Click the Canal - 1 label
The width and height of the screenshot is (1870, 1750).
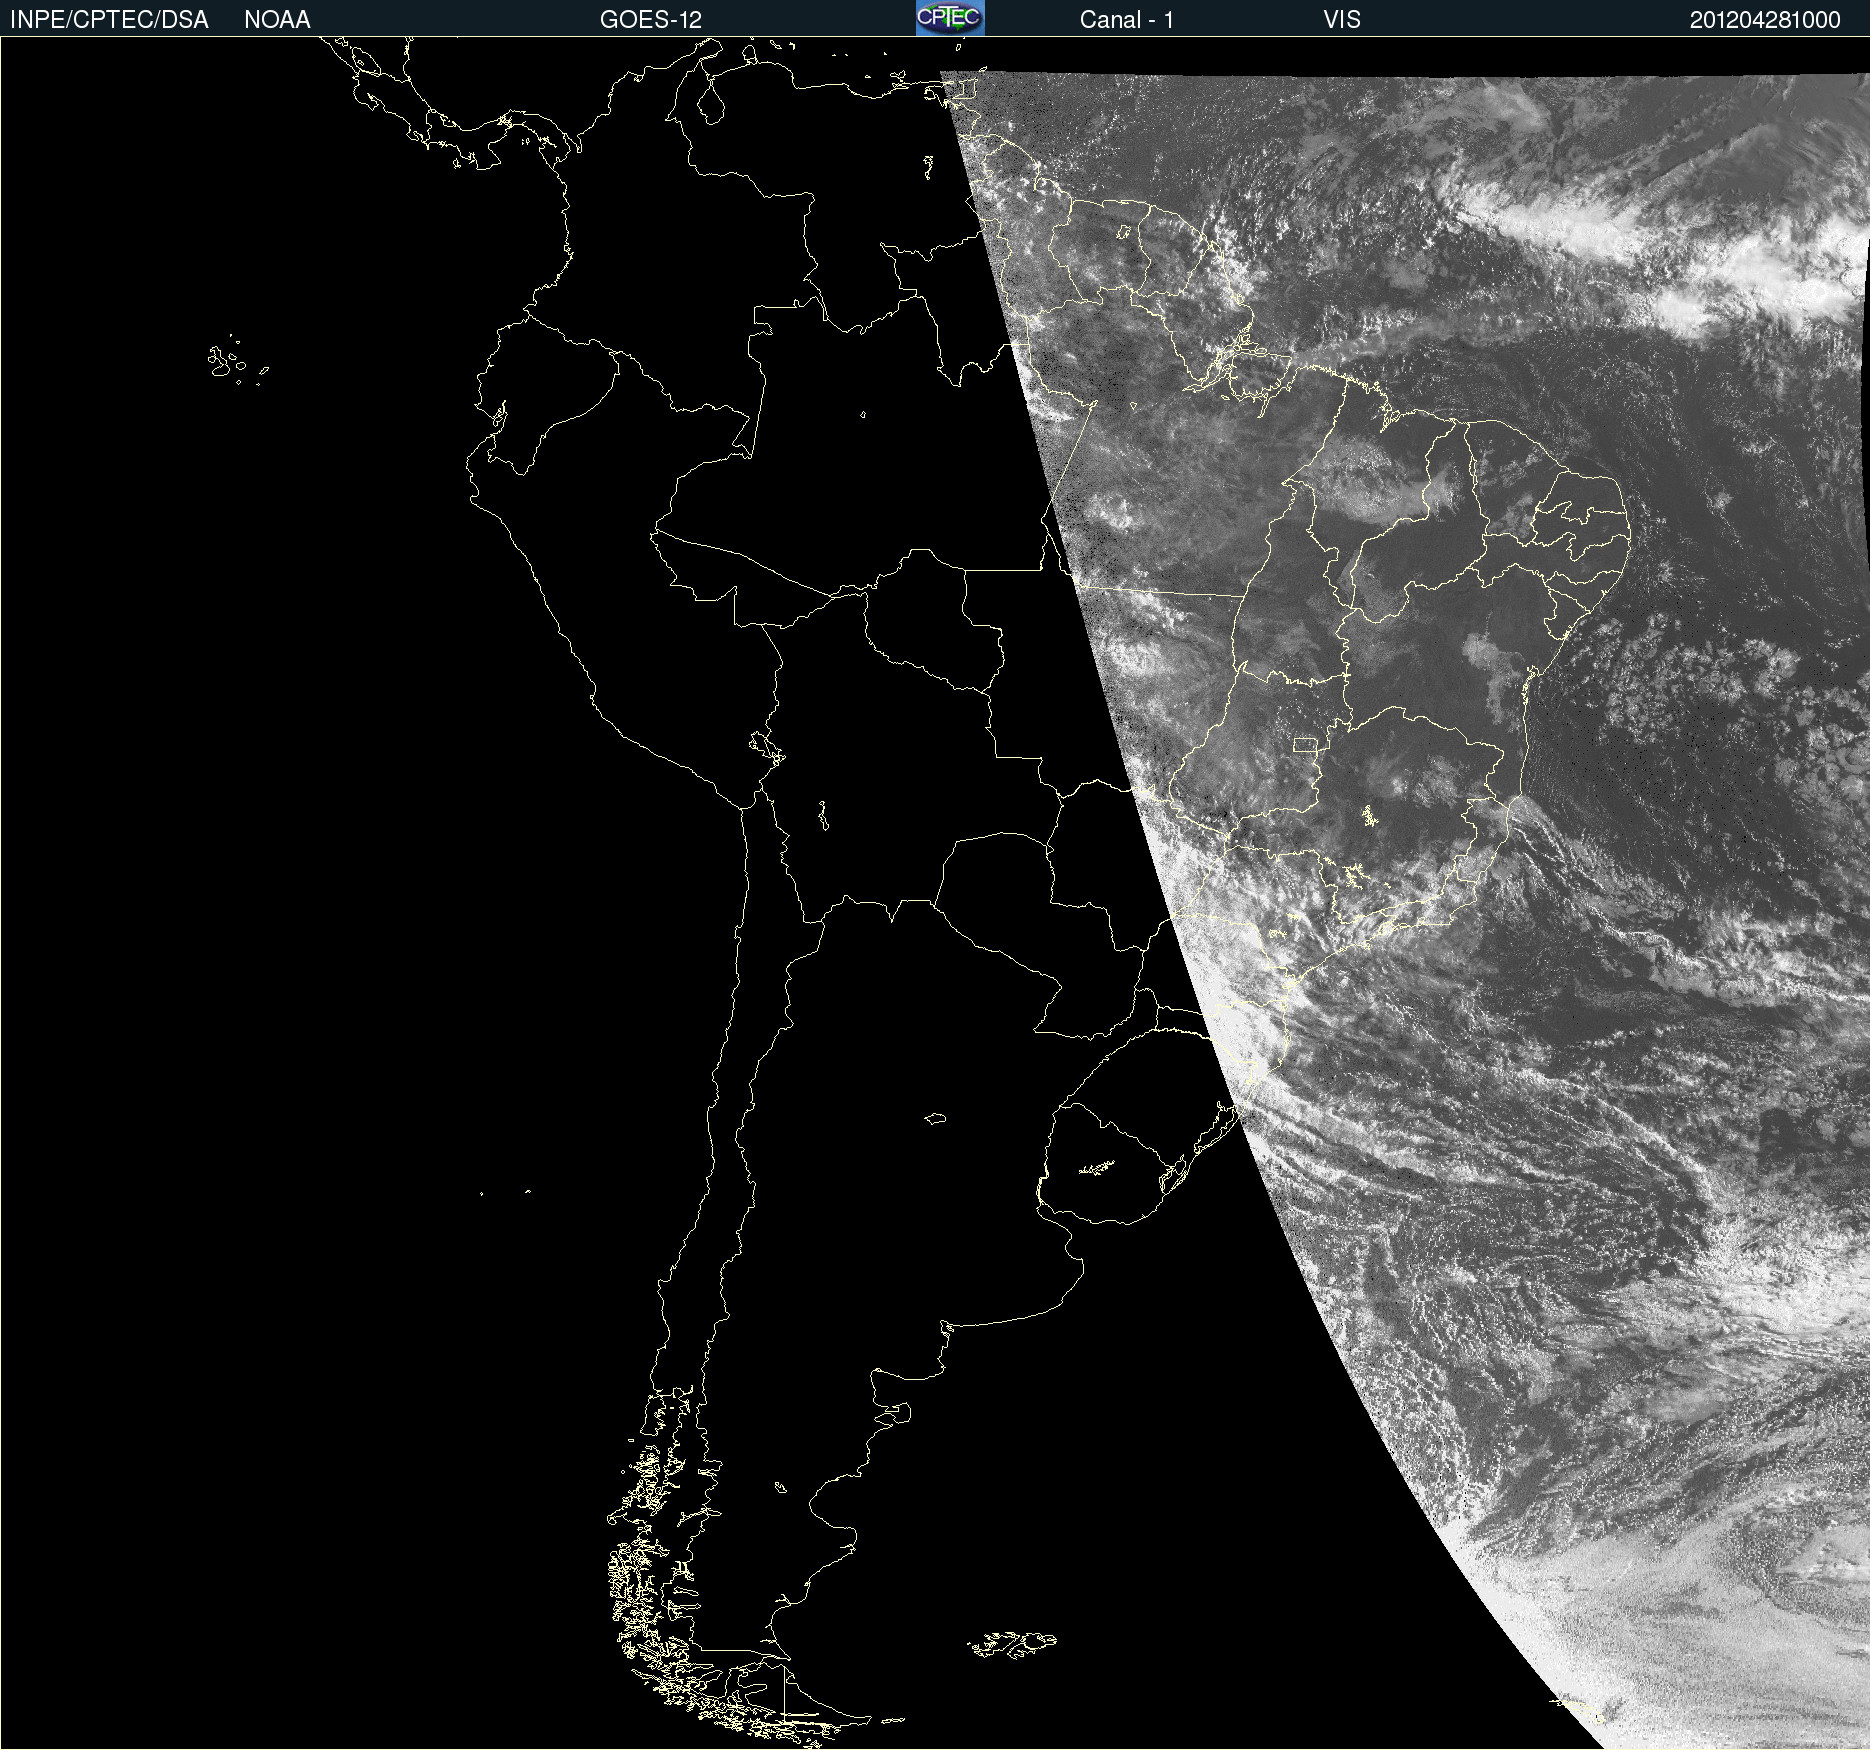point(1126,20)
